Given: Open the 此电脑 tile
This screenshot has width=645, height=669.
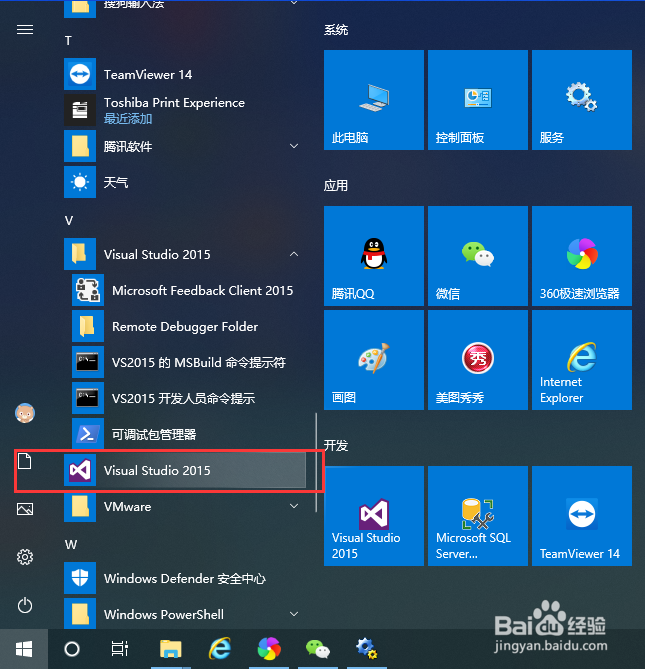Looking at the screenshot, I should click(374, 100).
